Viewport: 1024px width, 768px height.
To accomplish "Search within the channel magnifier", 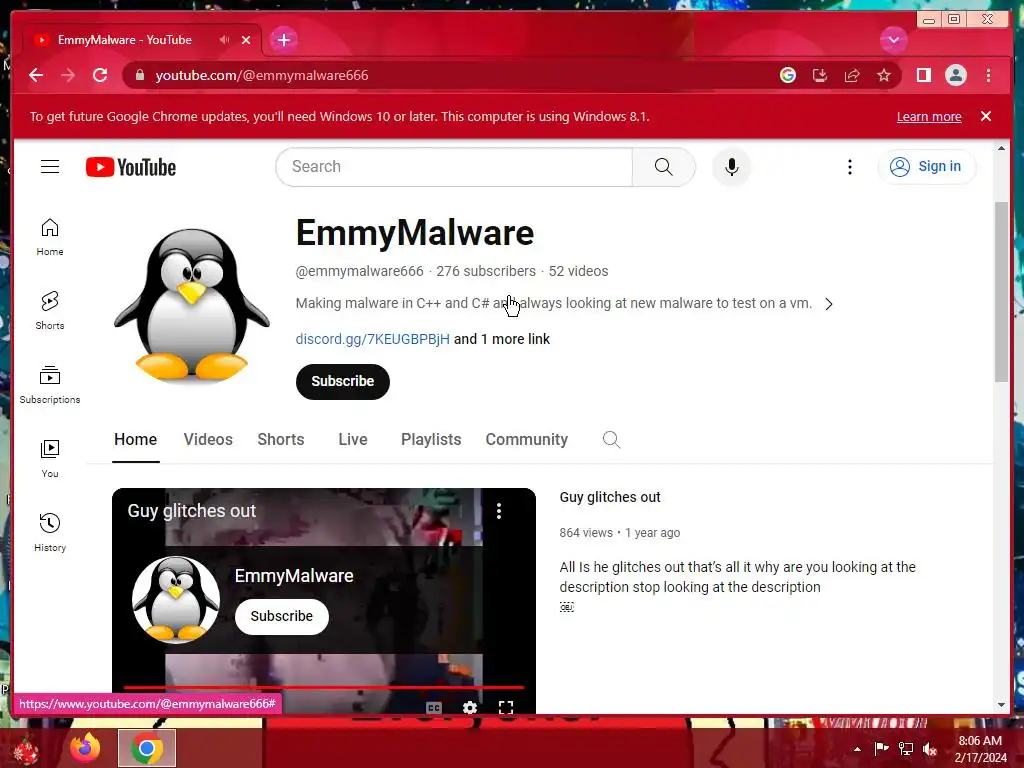I will pyautogui.click(x=611, y=440).
